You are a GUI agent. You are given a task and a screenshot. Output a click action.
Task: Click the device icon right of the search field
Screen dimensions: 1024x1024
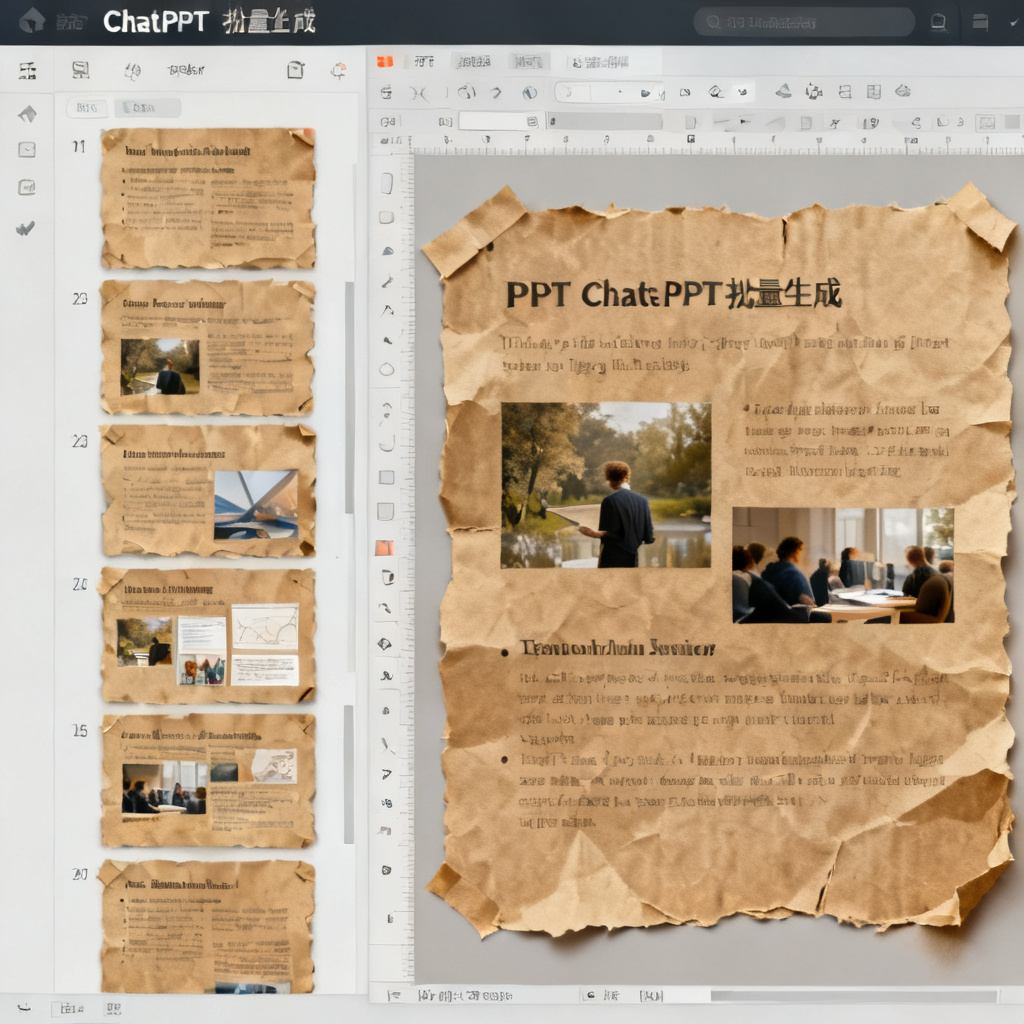click(938, 22)
